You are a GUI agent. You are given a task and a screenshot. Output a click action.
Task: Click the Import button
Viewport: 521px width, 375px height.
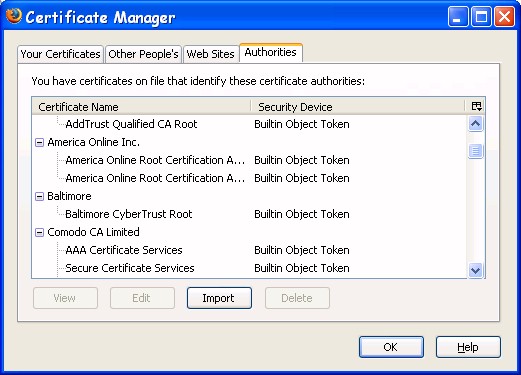(219, 298)
